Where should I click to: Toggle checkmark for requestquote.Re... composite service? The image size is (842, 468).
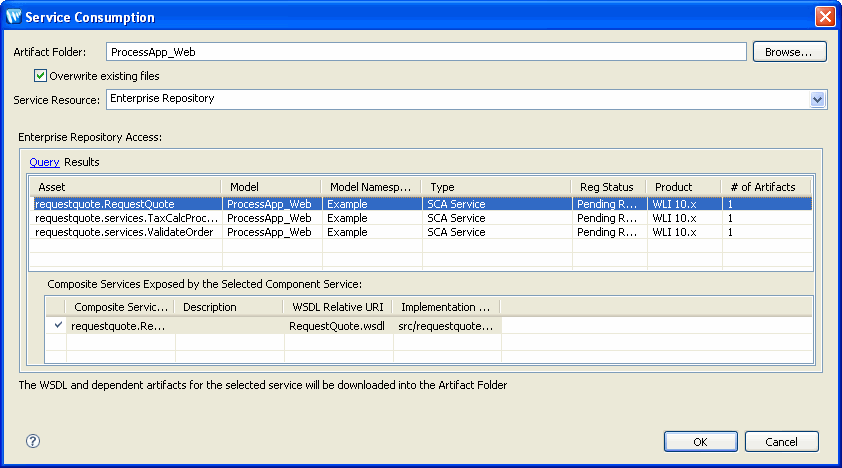point(58,325)
